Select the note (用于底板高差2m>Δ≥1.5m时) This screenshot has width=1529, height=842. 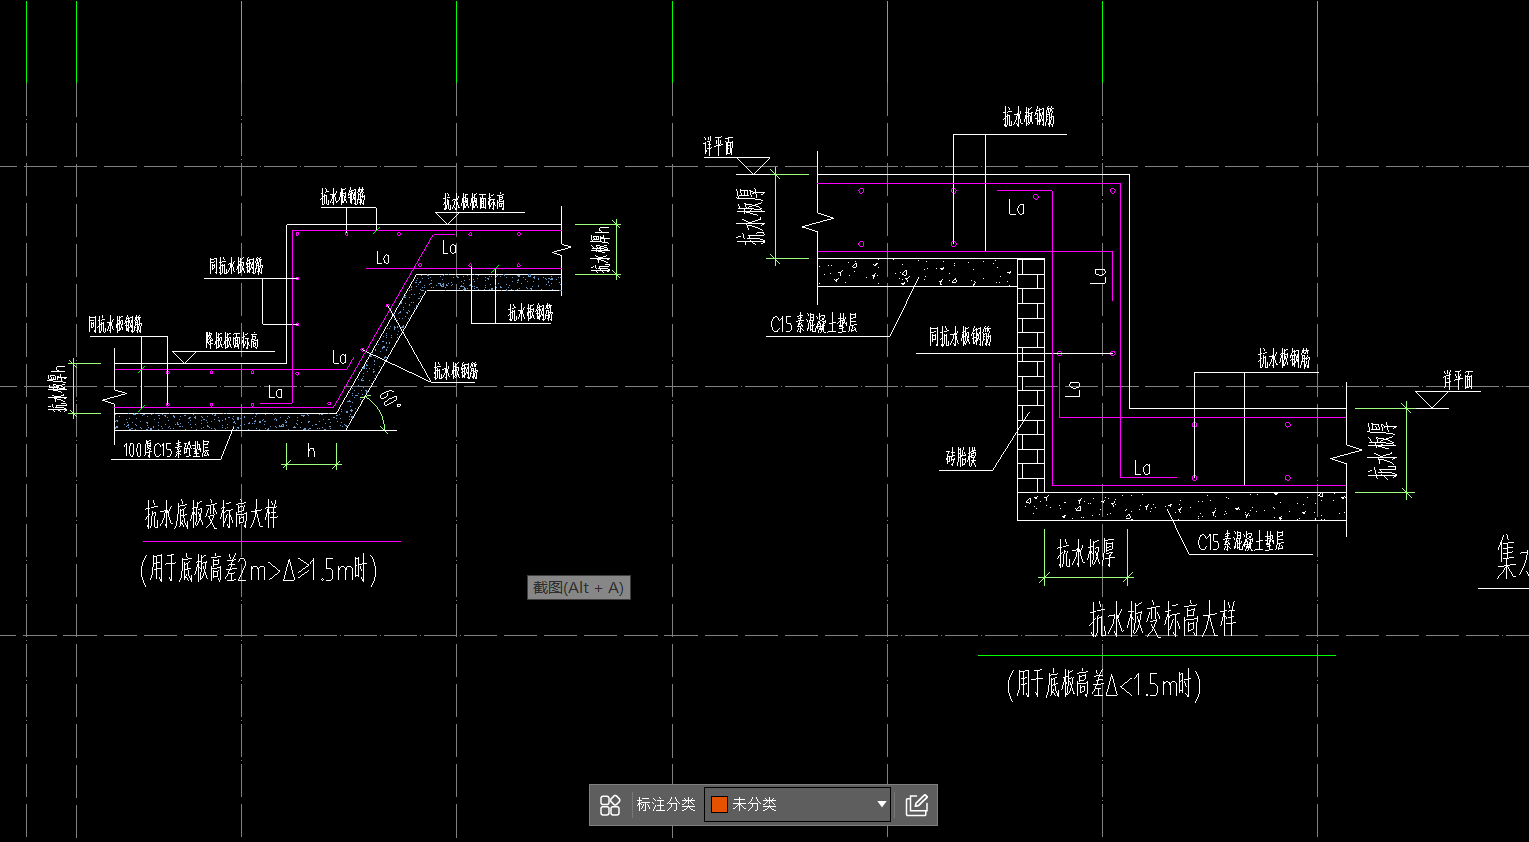(x=259, y=570)
